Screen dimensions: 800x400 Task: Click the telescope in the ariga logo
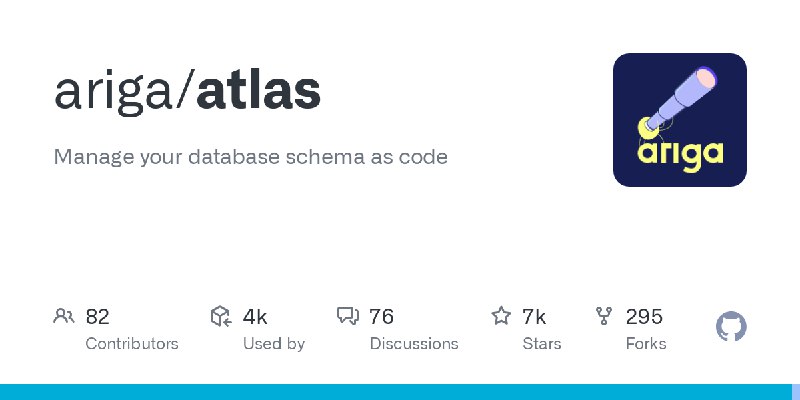point(678,101)
